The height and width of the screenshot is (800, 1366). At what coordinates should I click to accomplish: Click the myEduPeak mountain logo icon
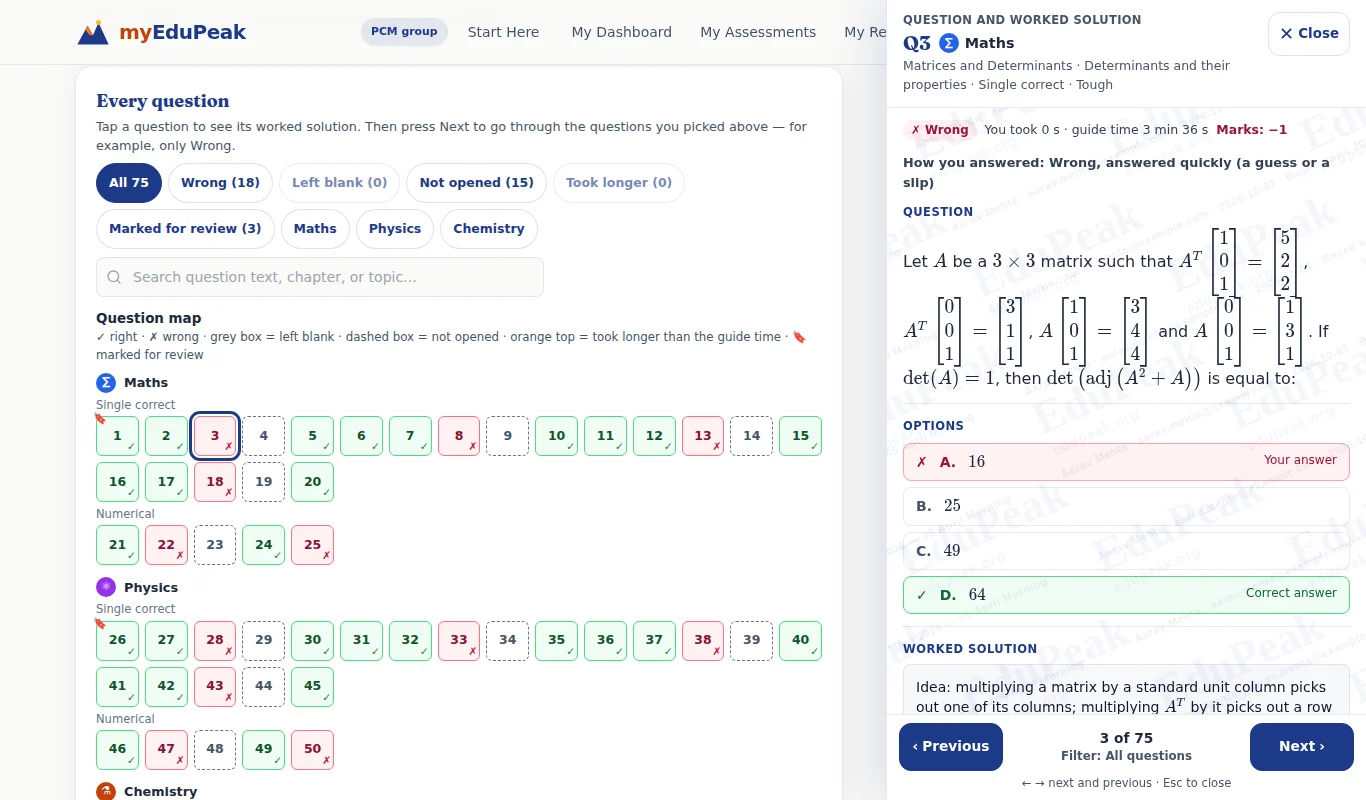click(x=93, y=32)
